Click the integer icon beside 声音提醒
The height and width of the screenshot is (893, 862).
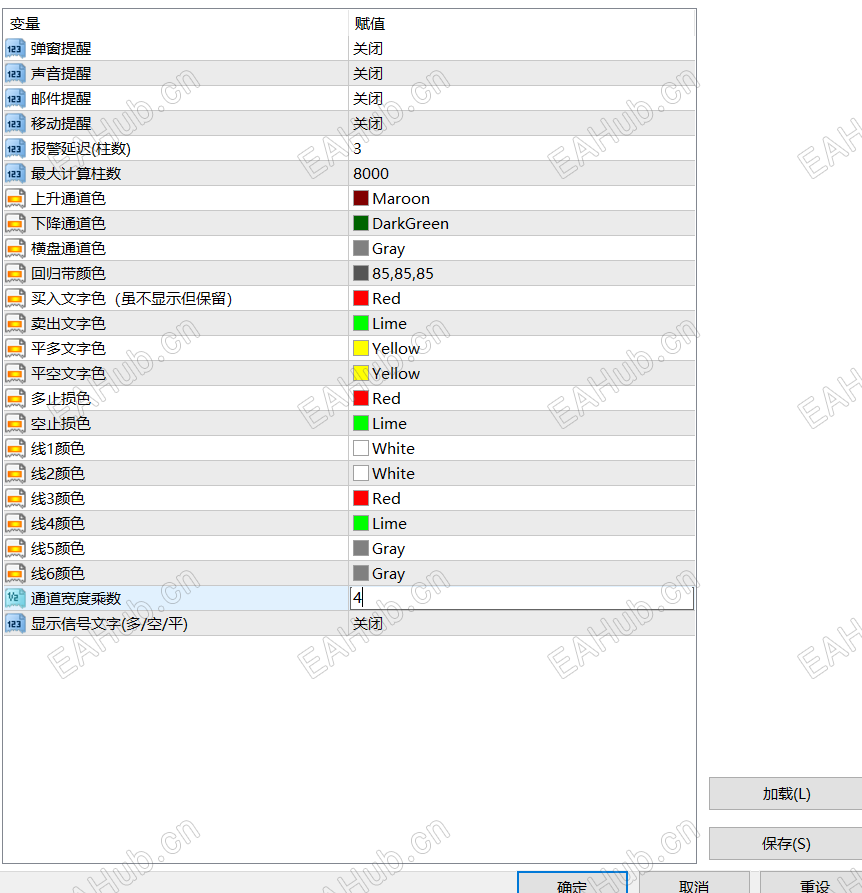click(x=15, y=73)
